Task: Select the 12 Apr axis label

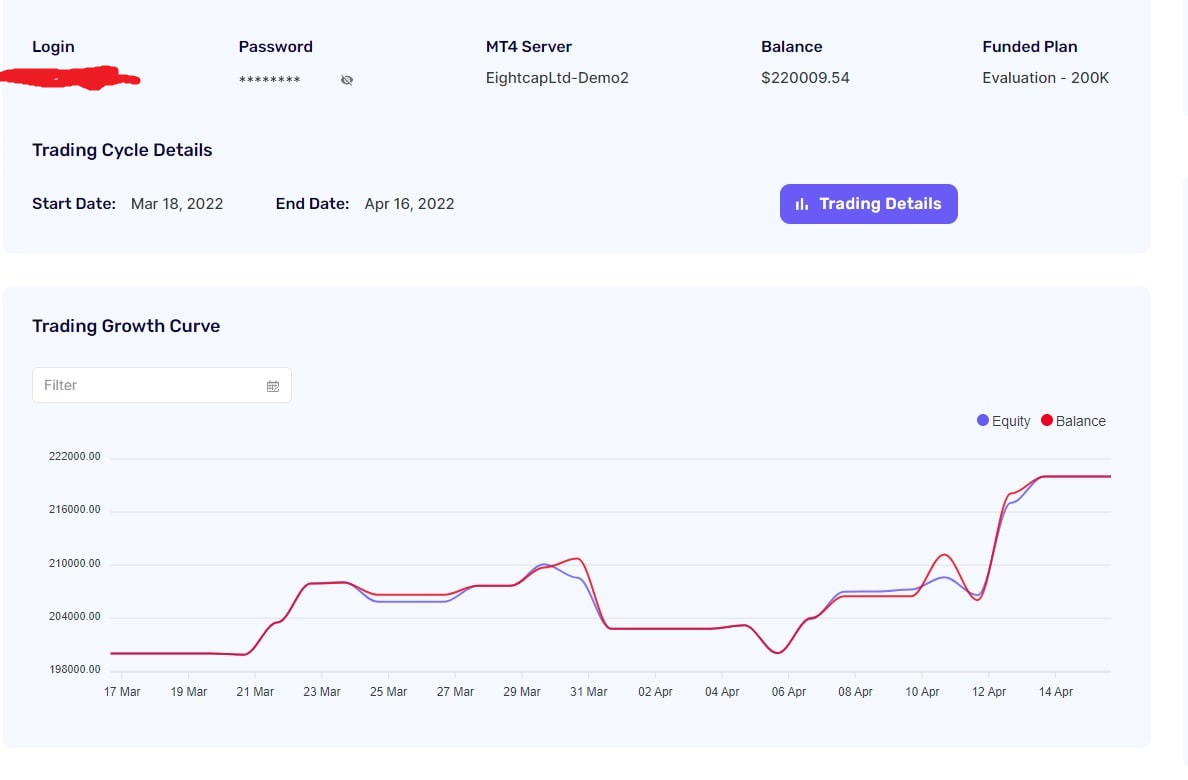Action: tap(989, 691)
